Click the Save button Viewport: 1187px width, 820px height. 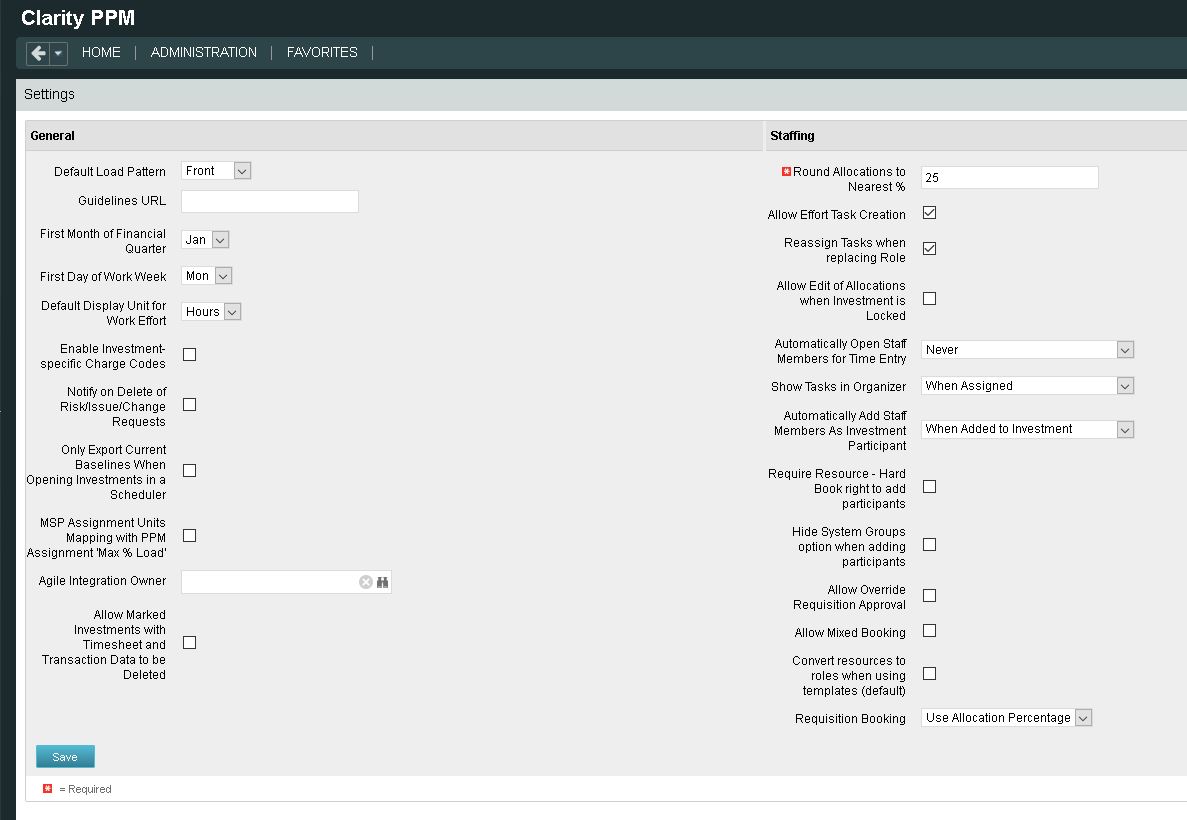click(65, 756)
